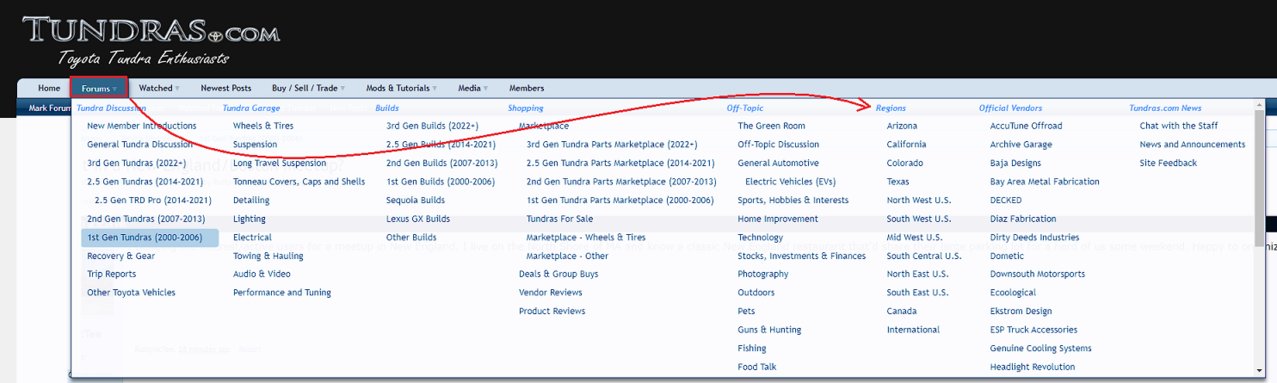Screen dimensions: 1277x383
Task: Open Official Vendors category heading
Action: tap(1010, 108)
